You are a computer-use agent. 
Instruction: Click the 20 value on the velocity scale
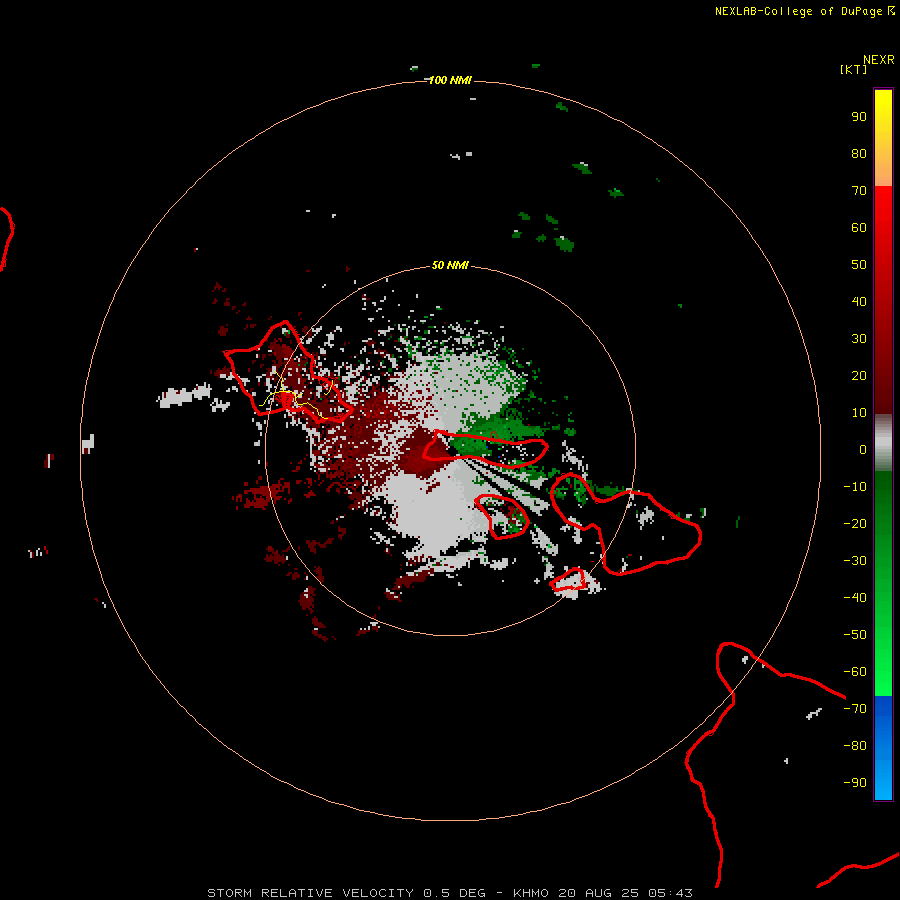[859, 376]
